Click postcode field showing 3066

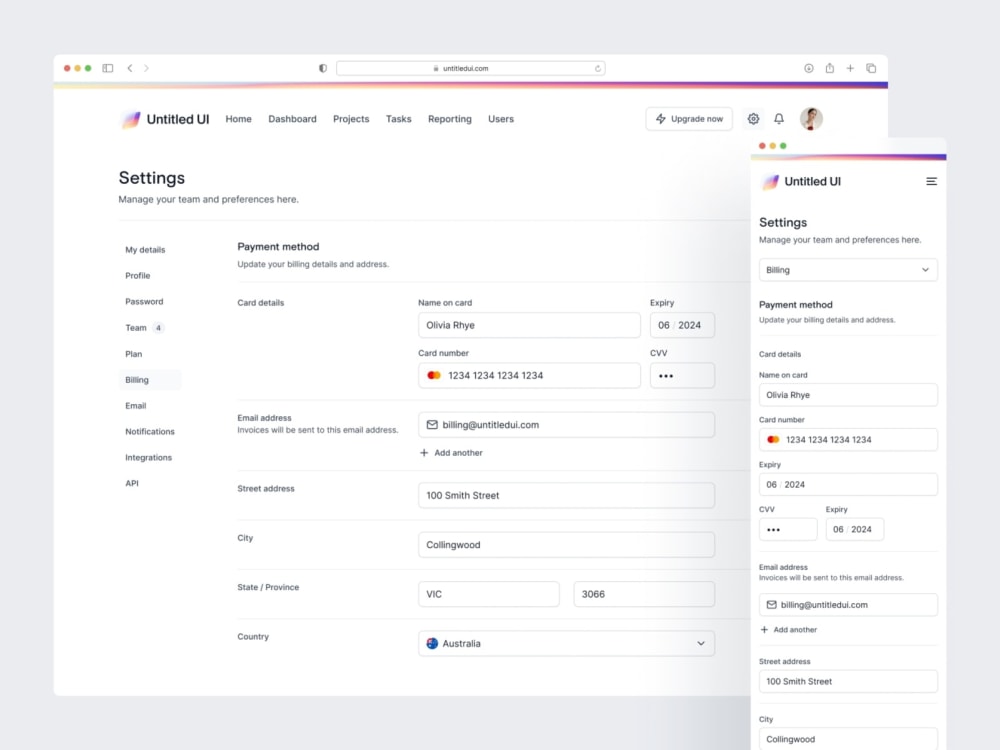[644, 594]
